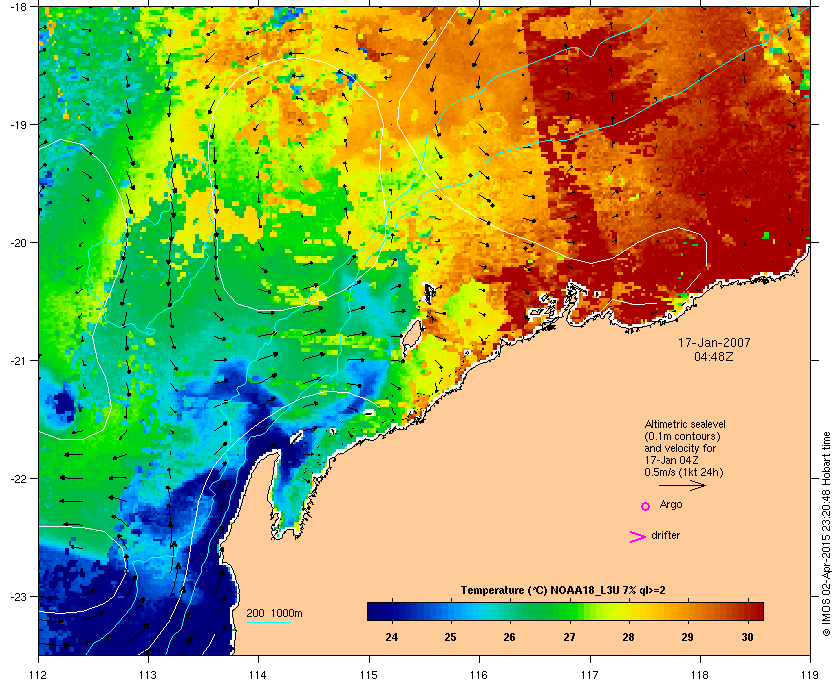
Task: Click the 0.5m/s velocity scale arrow
Action: click(x=682, y=485)
